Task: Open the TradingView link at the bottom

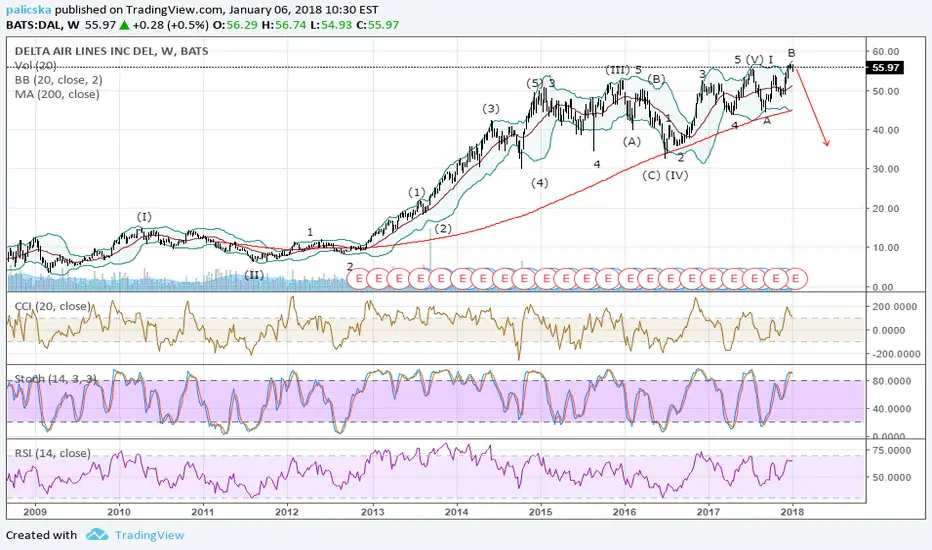Action: (x=149, y=535)
